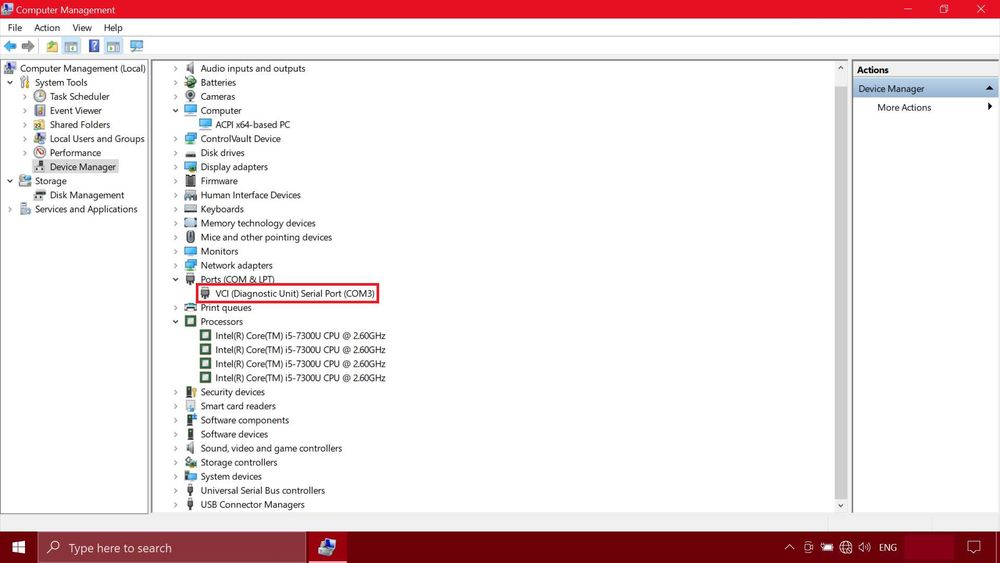This screenshot has width=1000, height=563.
Task: Select ACPI x64-based PC entry
Action: 253,124
